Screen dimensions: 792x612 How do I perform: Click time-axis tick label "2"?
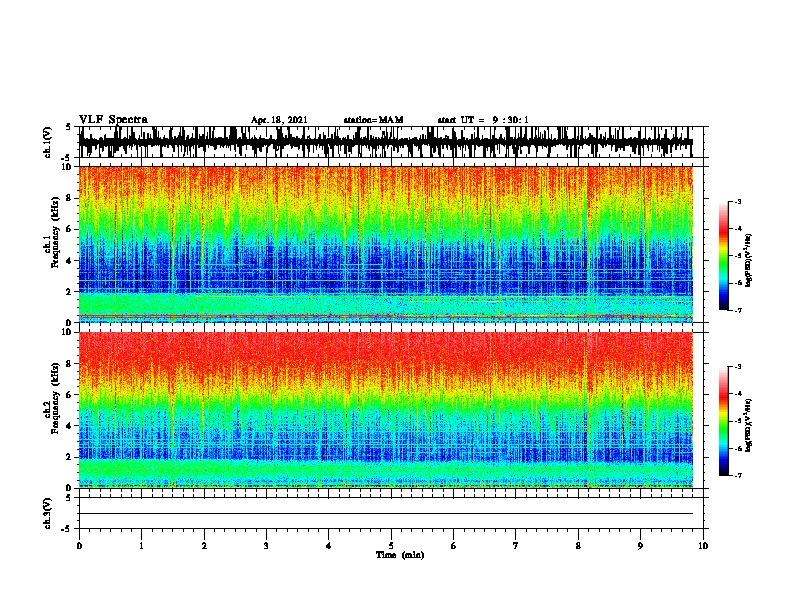[x=204, y=546]
